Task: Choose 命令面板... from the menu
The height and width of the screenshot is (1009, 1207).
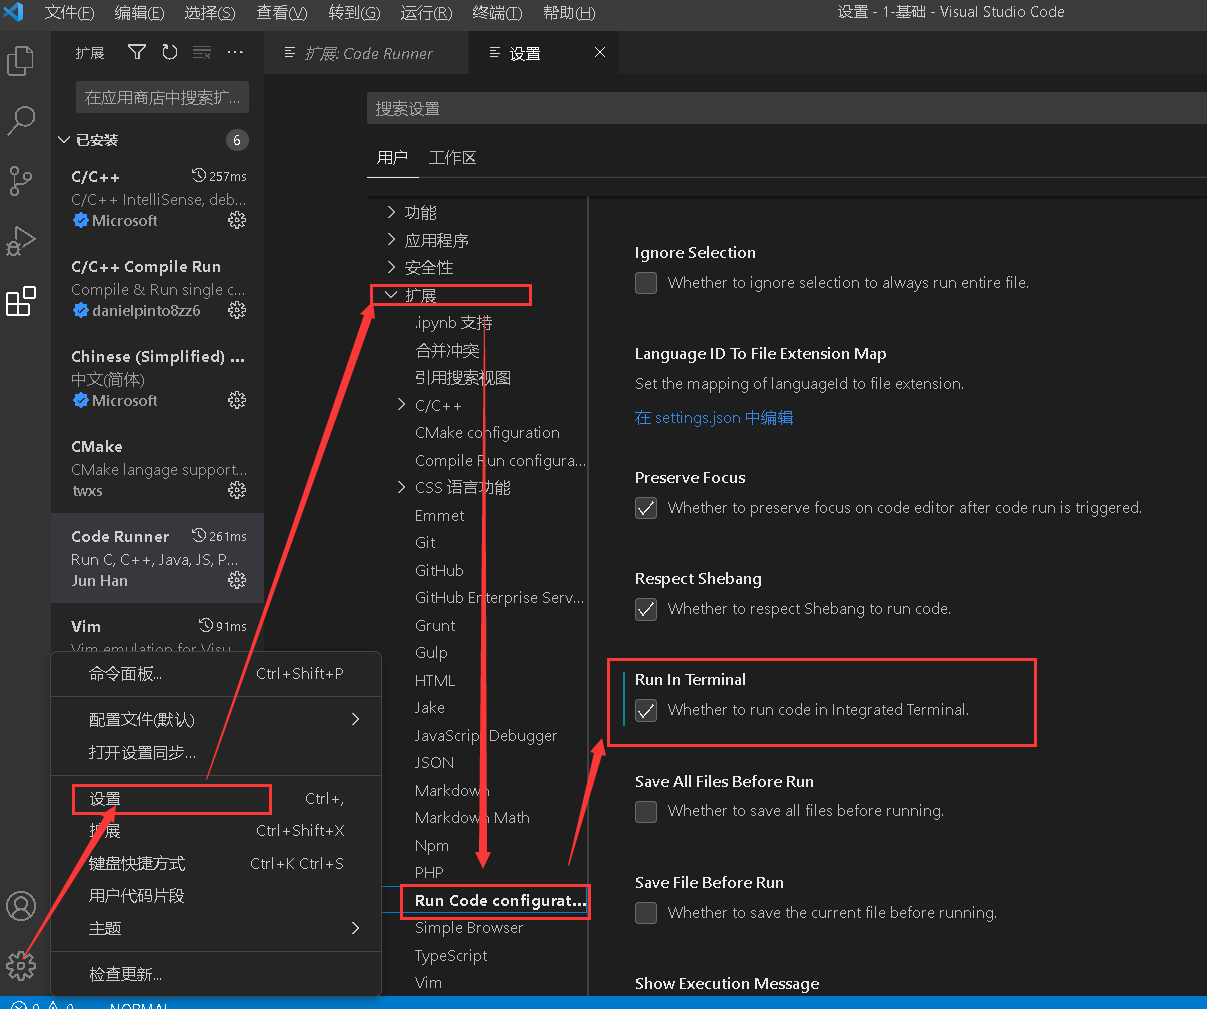Action: pos(216,673)
